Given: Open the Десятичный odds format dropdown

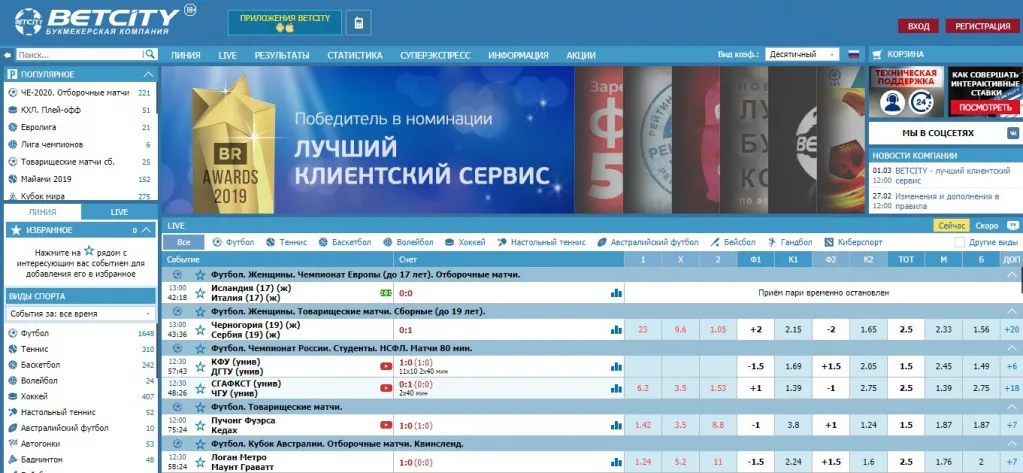Looking at the screenshot, I should tap(802, 55).
